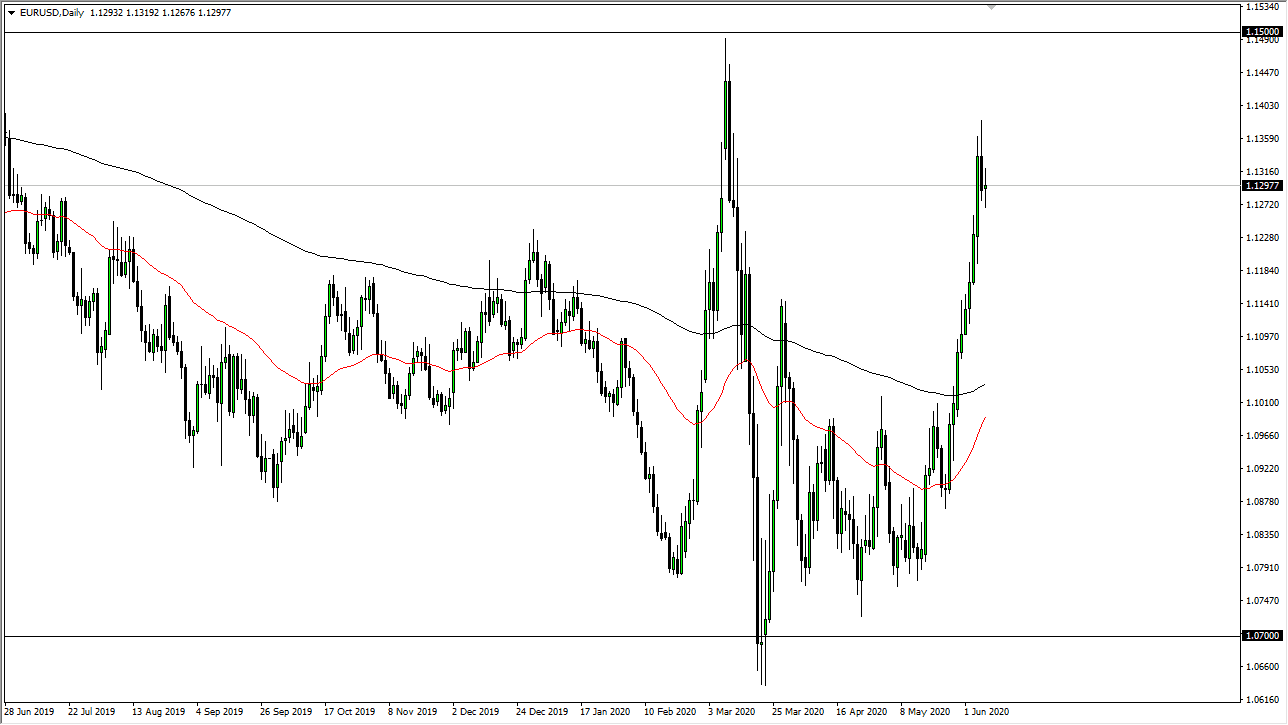
Task: Click the gray chart shift triangle marker
Action: tap(992, 7)
